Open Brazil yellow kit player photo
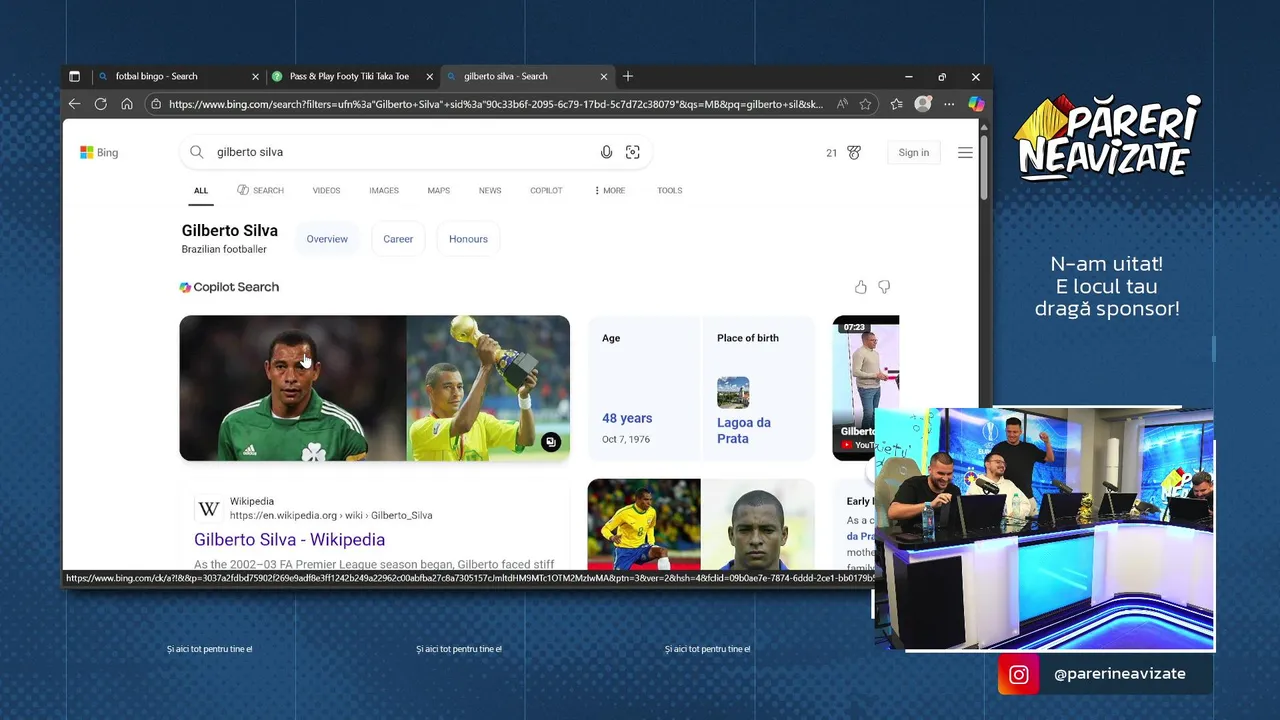Image resolution: width=1280 pixels, height=720 pixels. click(644, 524)
